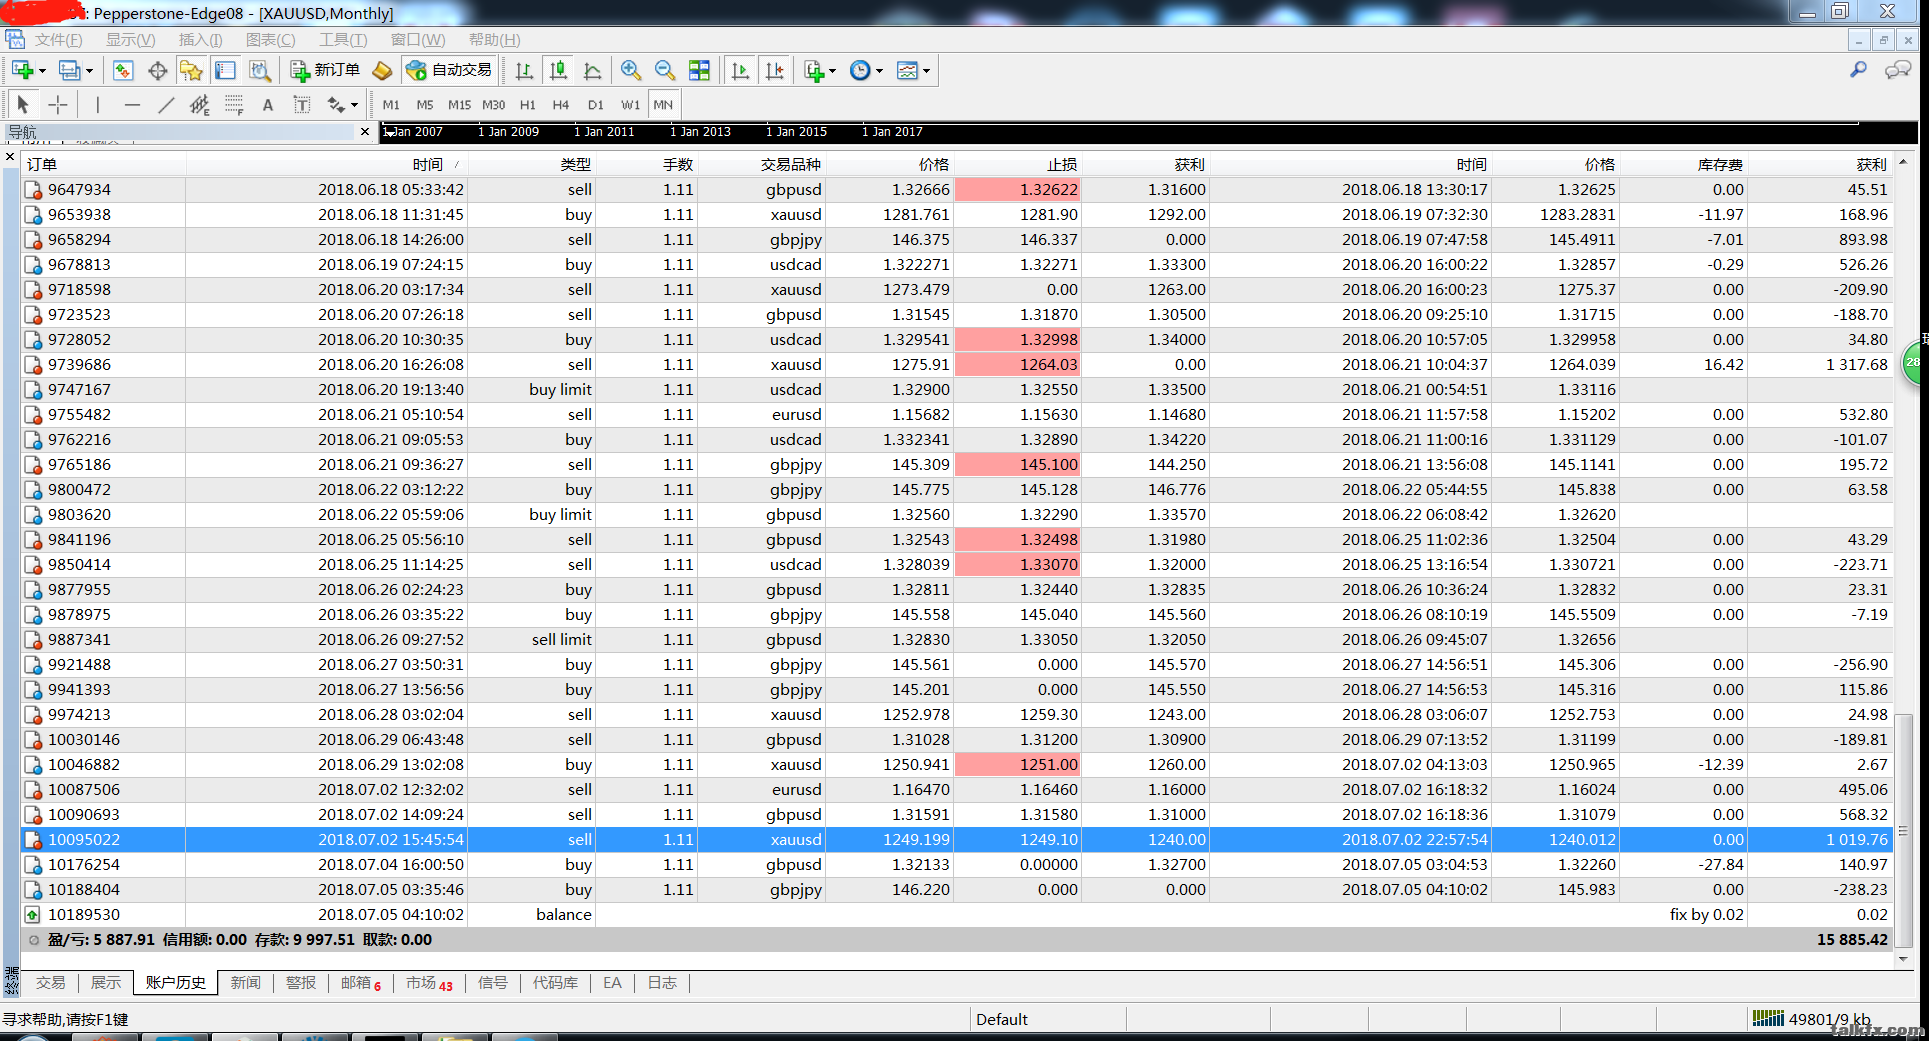This screenshot has height=1041, width=1929.
Task: Open the new chart toolbar icon
Action: coord(22,70)
